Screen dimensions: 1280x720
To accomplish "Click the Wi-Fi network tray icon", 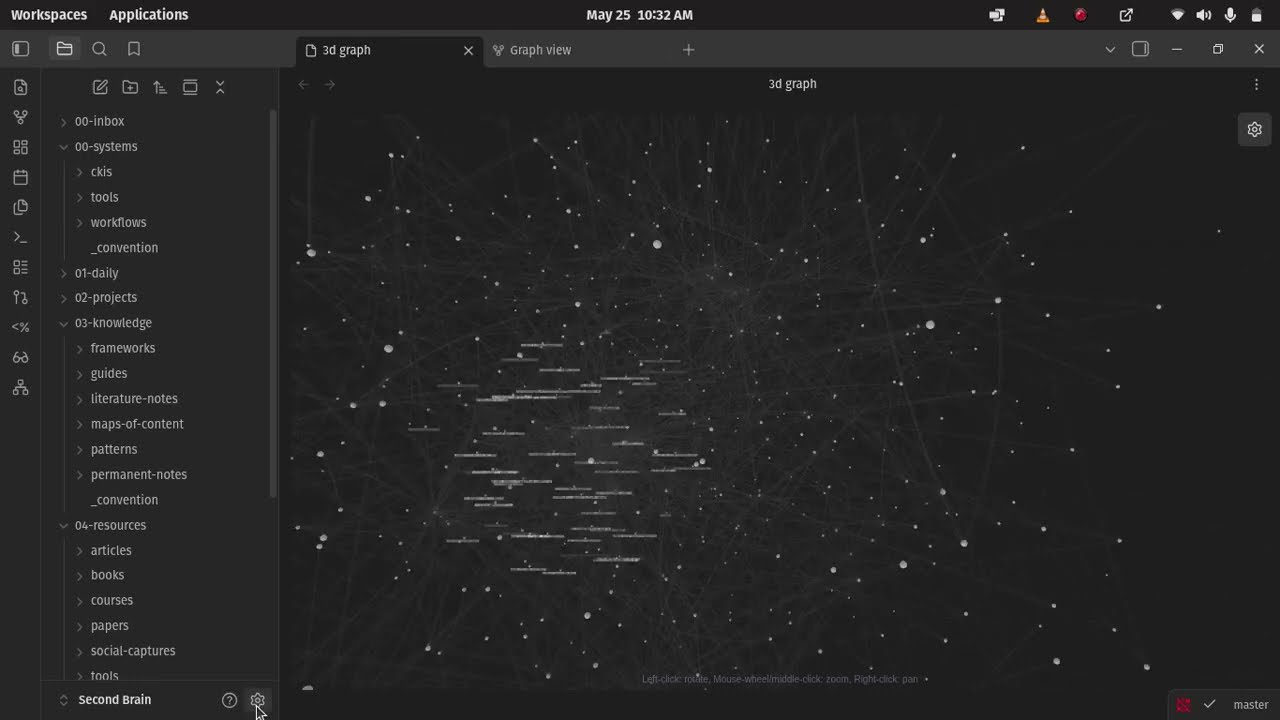I will click(1177, 15).
